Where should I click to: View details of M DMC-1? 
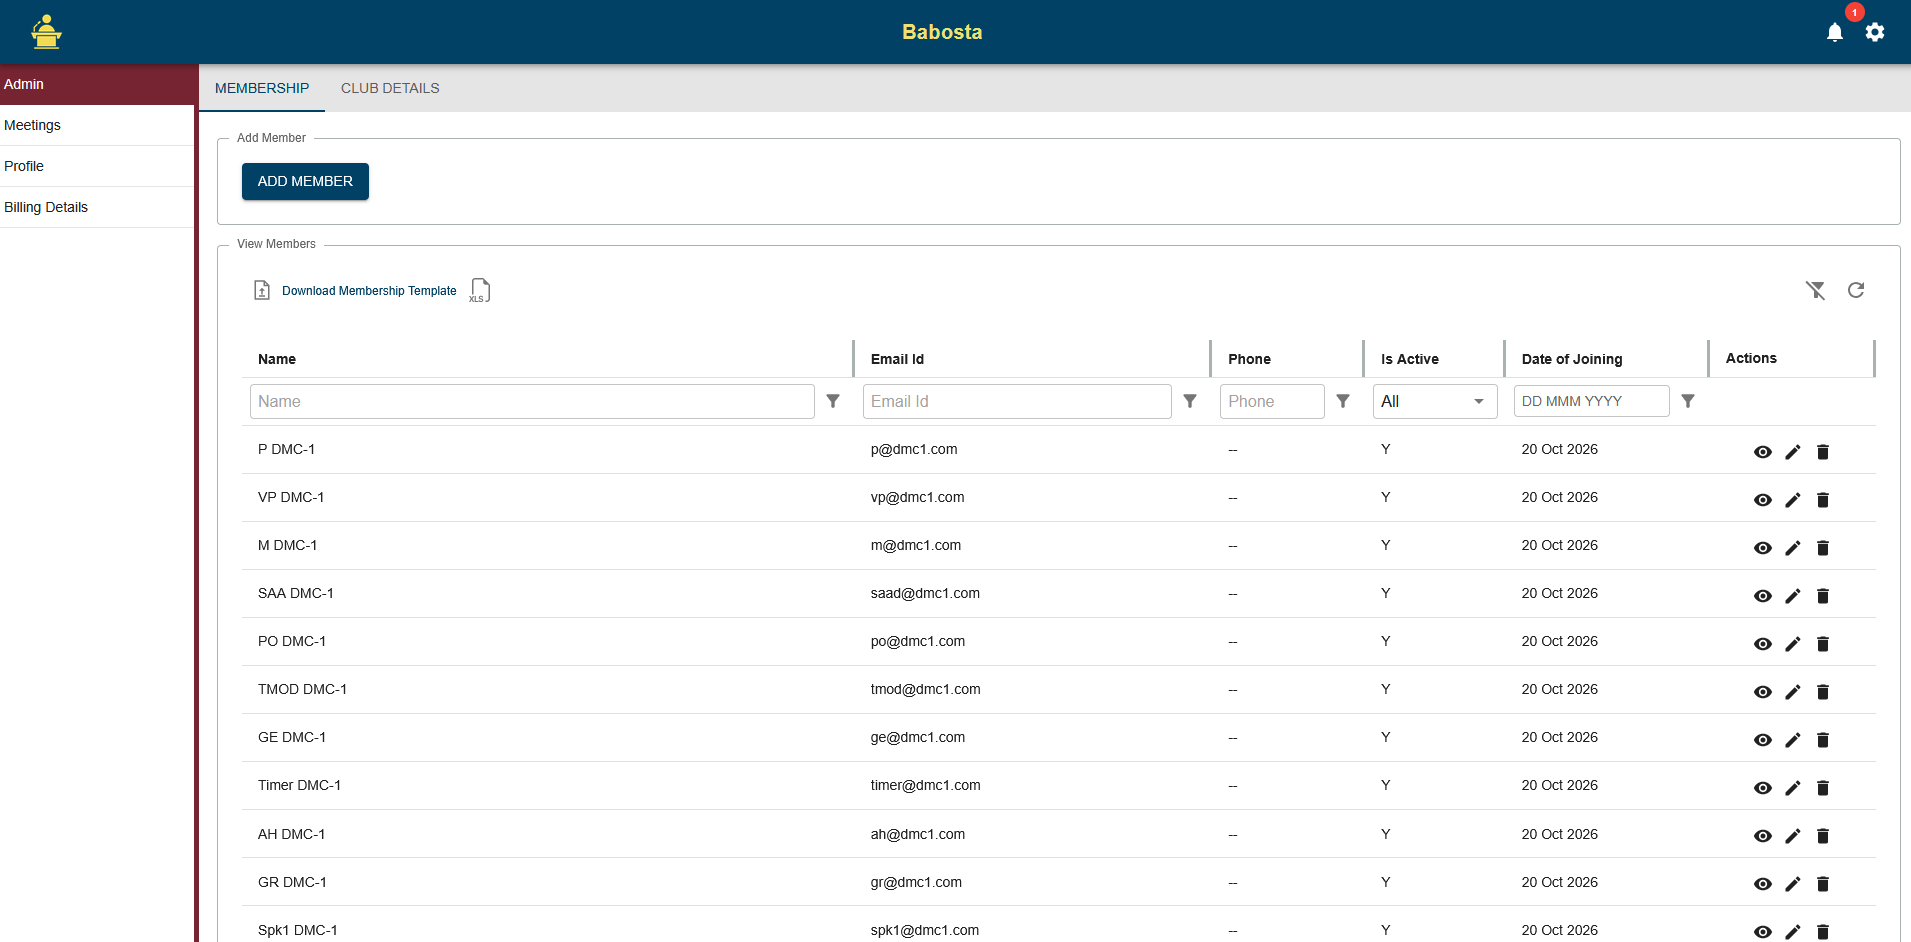tap(1763, 548)
